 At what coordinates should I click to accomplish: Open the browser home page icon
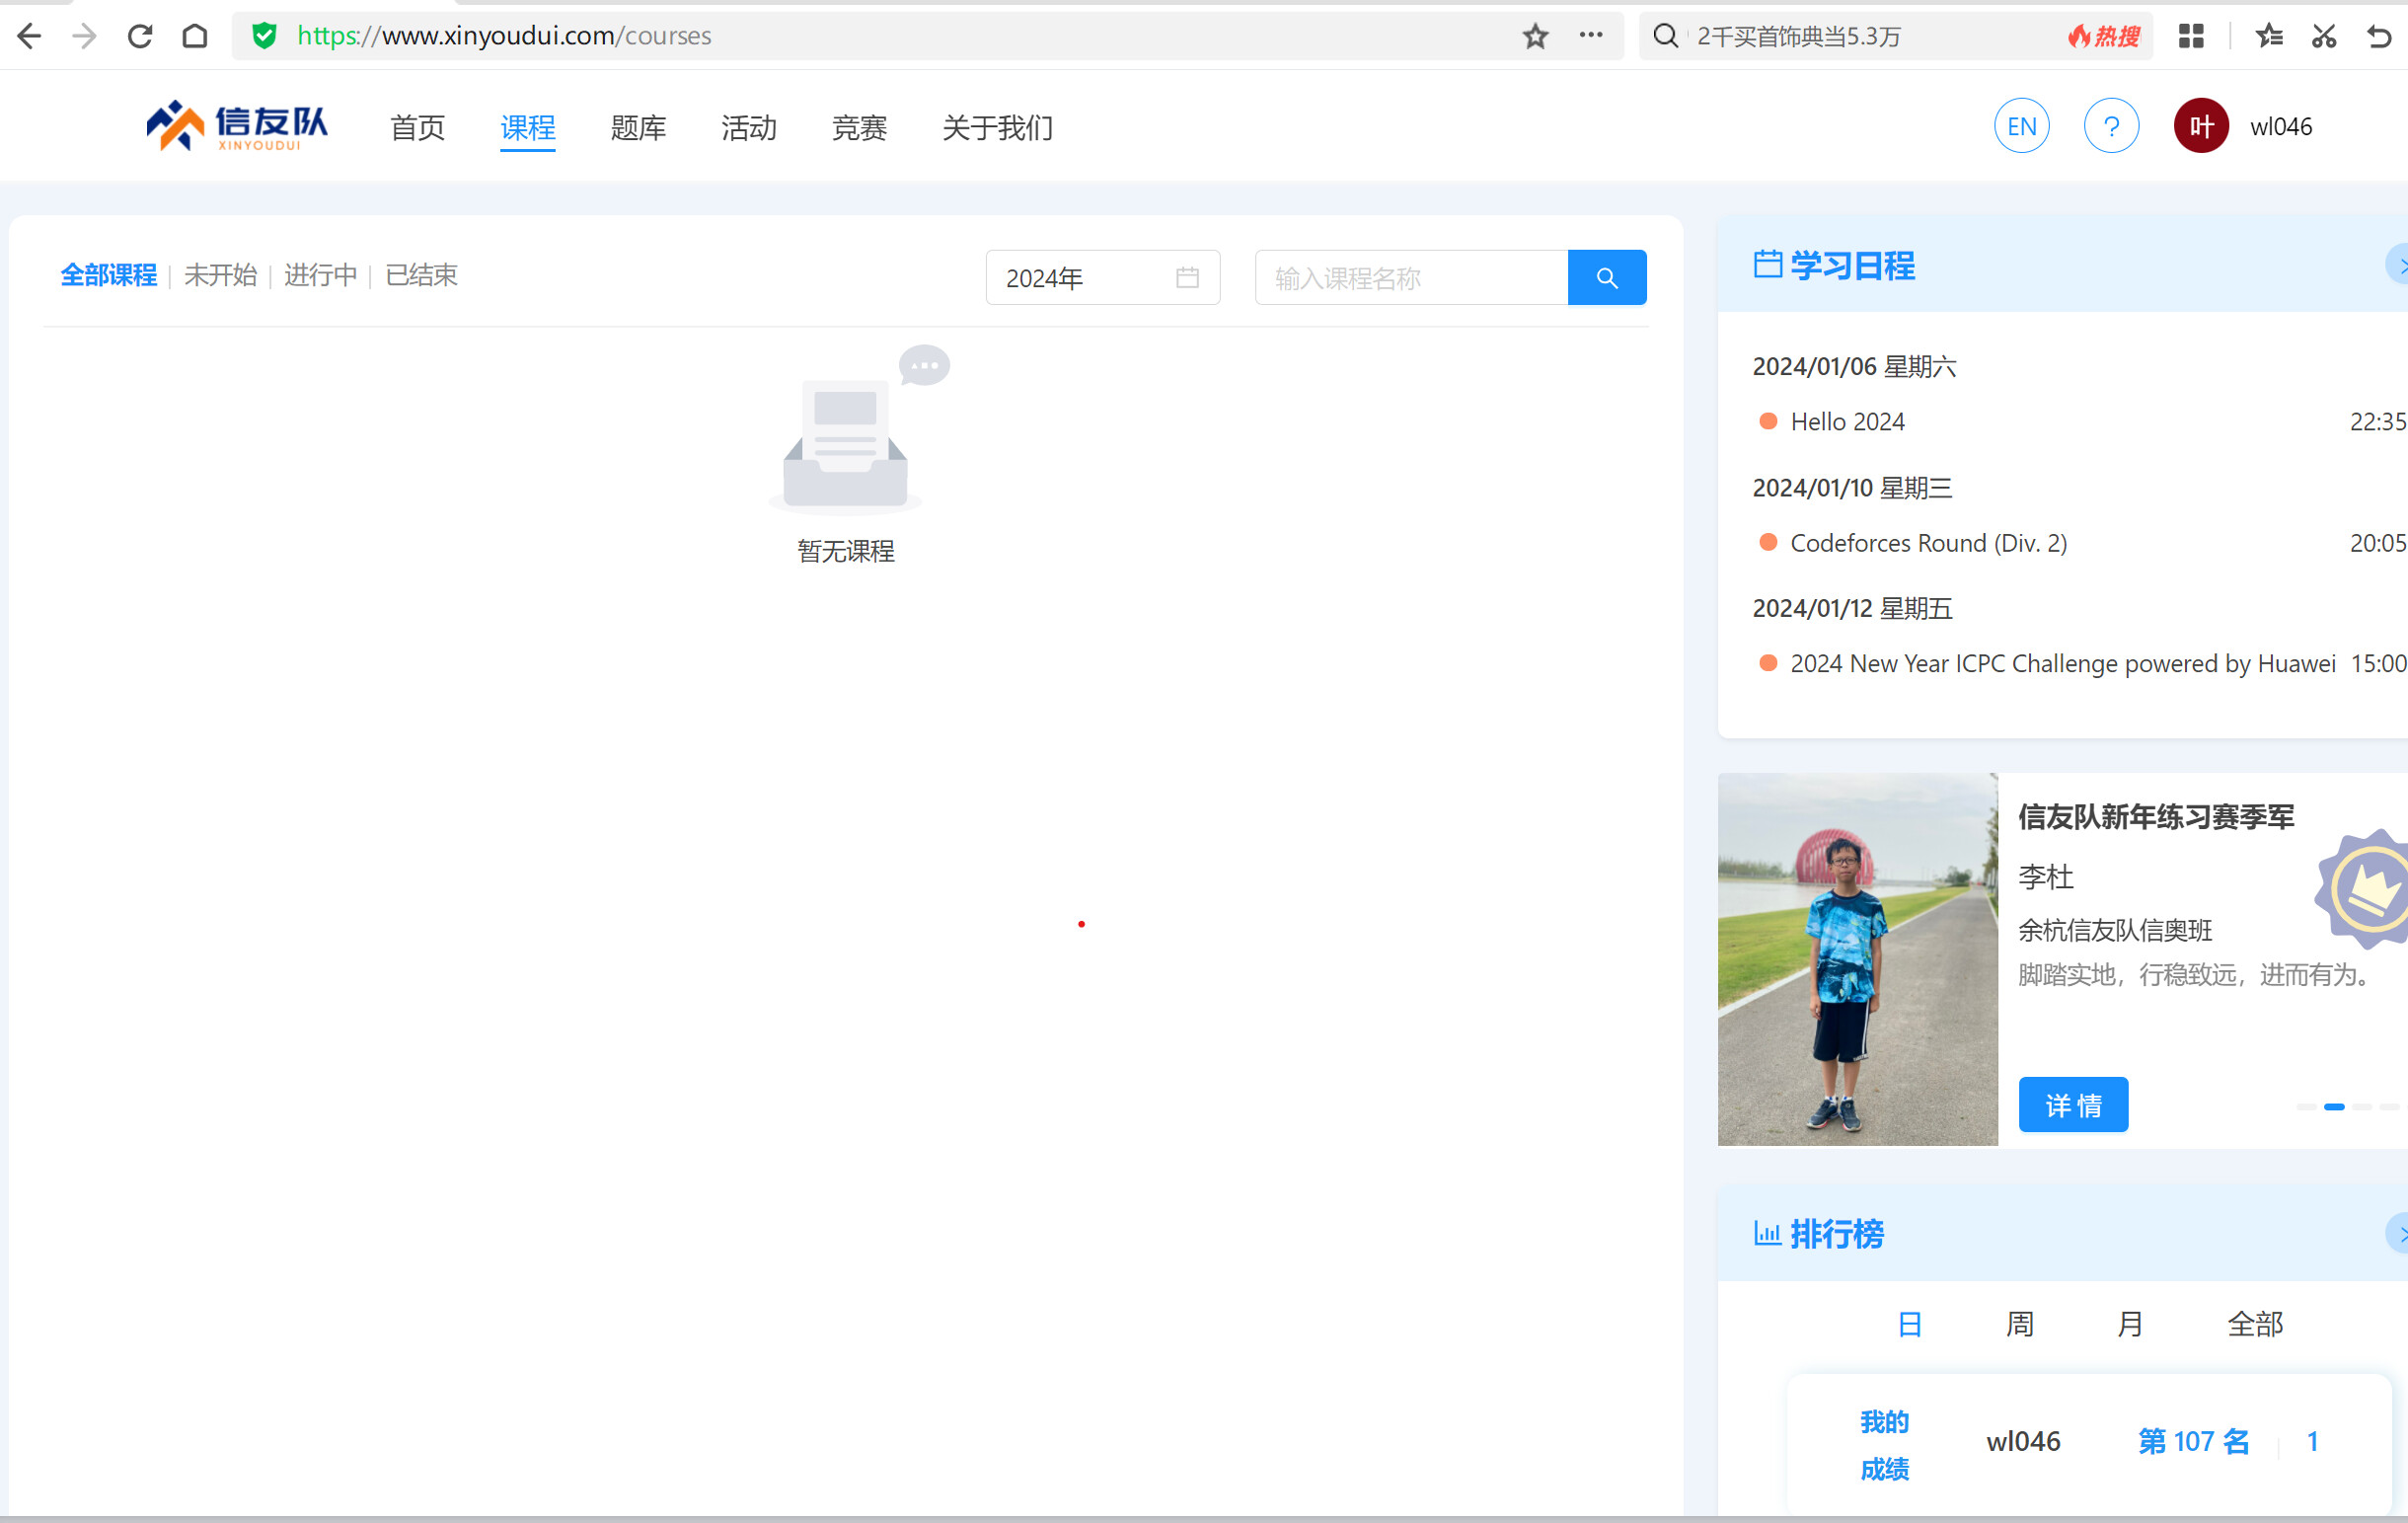click(x=195, y=36)
